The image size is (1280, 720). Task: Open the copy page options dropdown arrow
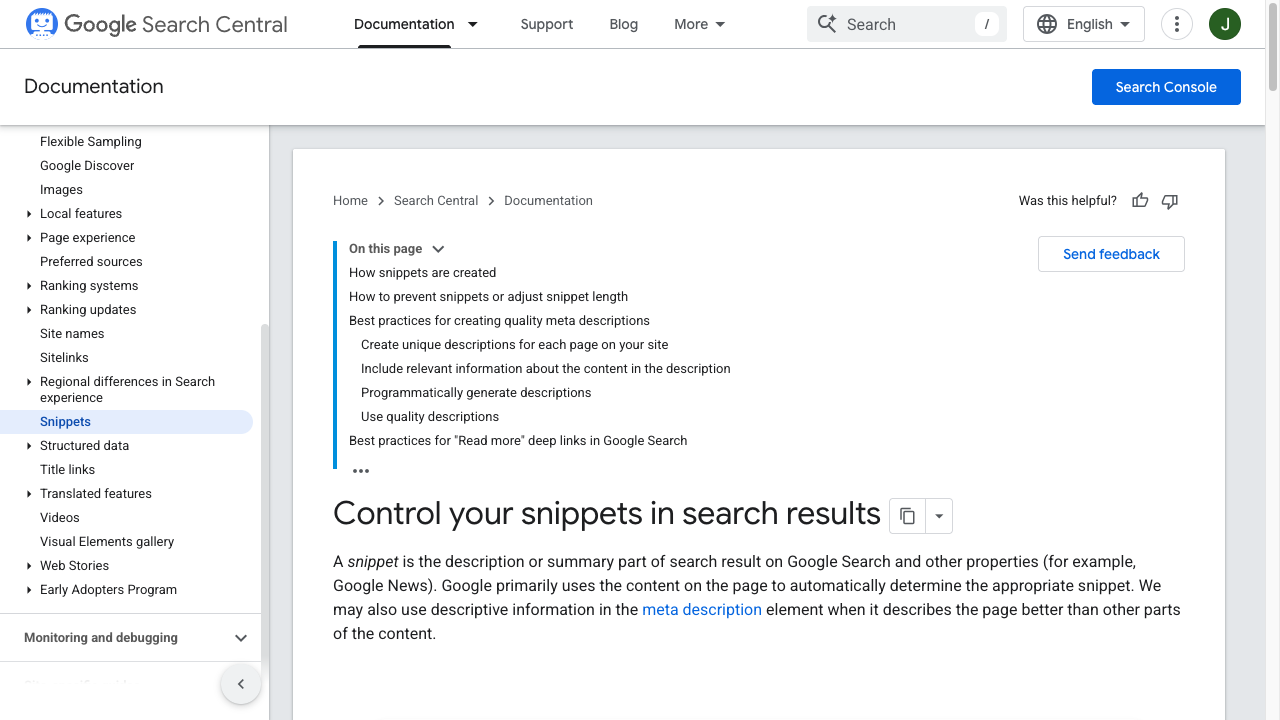click(939, 516)
